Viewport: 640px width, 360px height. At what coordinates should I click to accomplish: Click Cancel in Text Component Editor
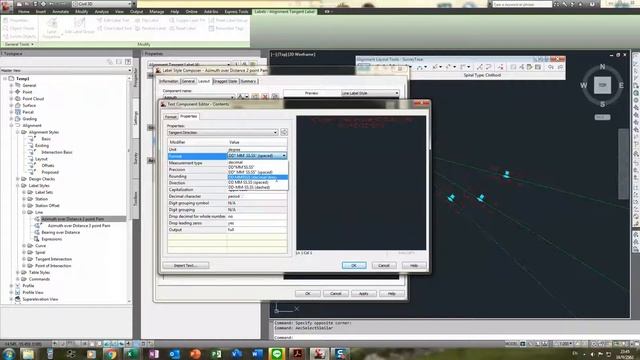click(x=384, y=265)
